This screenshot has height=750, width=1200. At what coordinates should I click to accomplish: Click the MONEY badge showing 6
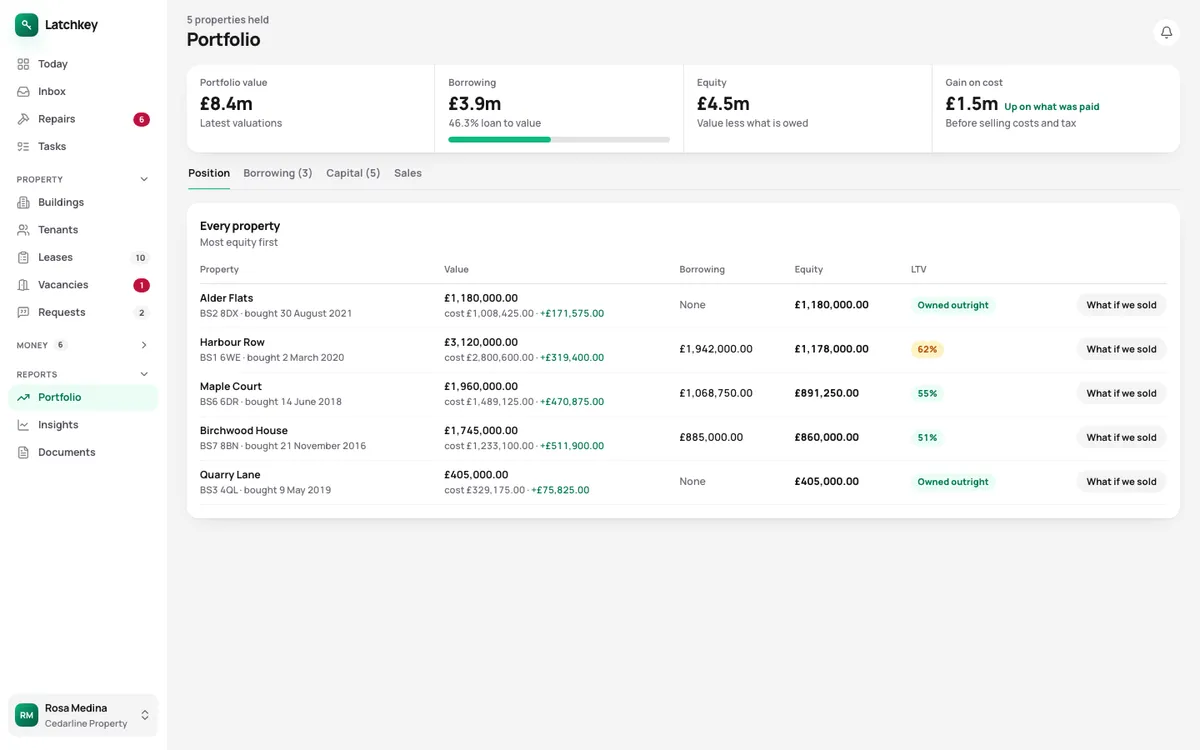pyautogui.click(x=60, y=345)
